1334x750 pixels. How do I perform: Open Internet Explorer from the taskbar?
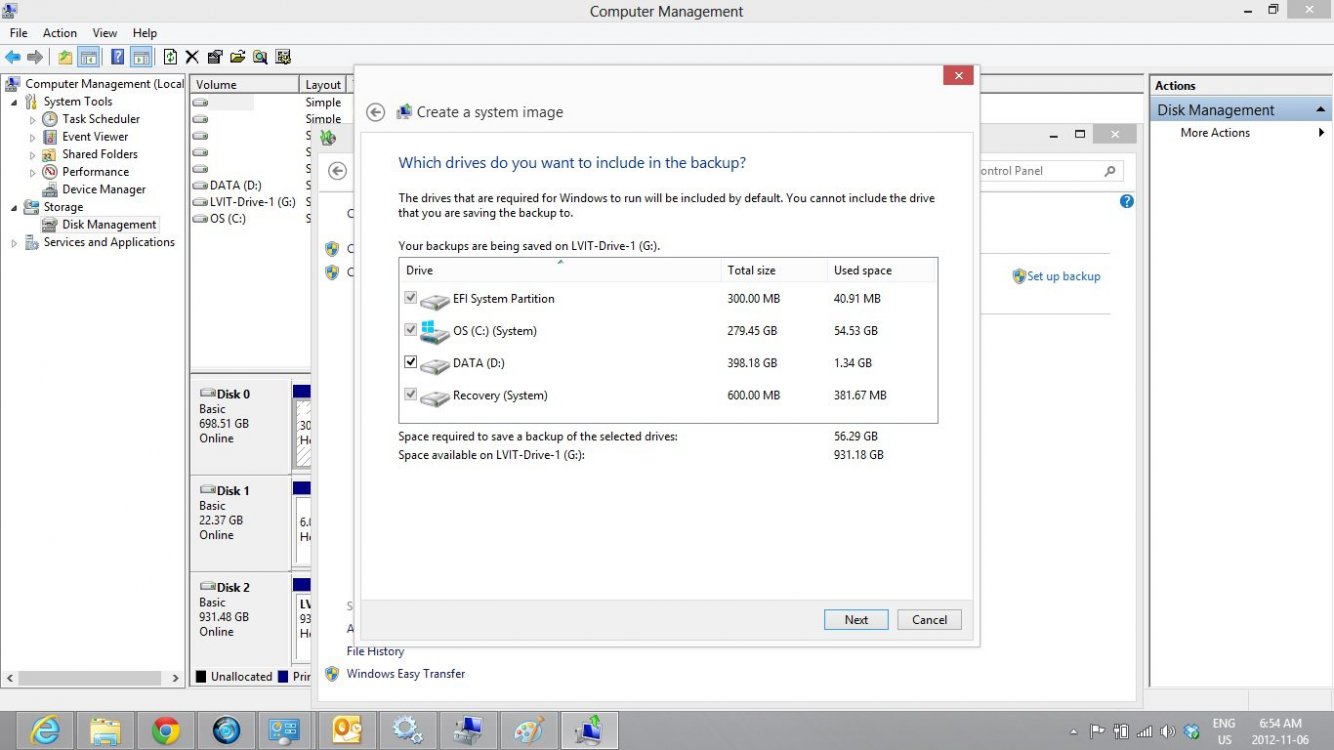(x=45, y=730)
